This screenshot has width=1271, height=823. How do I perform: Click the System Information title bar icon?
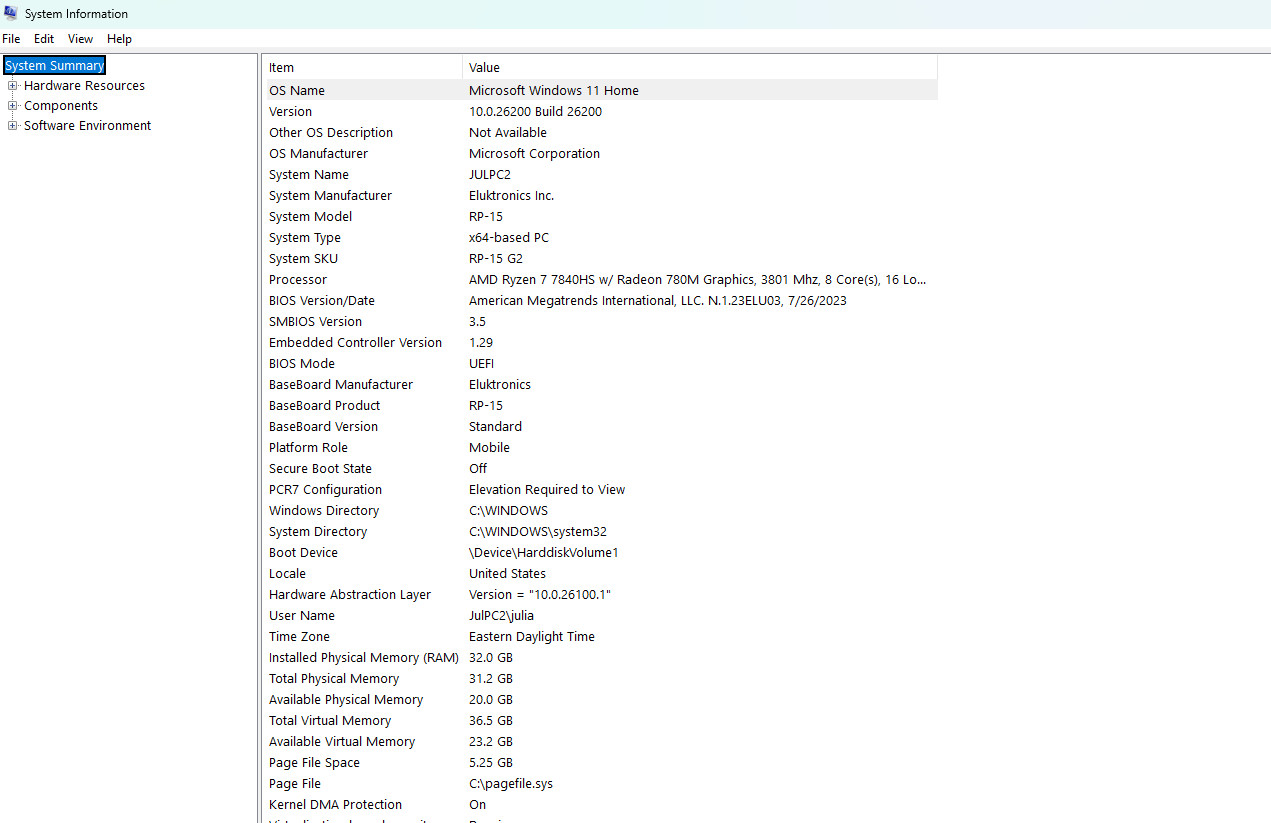click(x=11, y=13)
